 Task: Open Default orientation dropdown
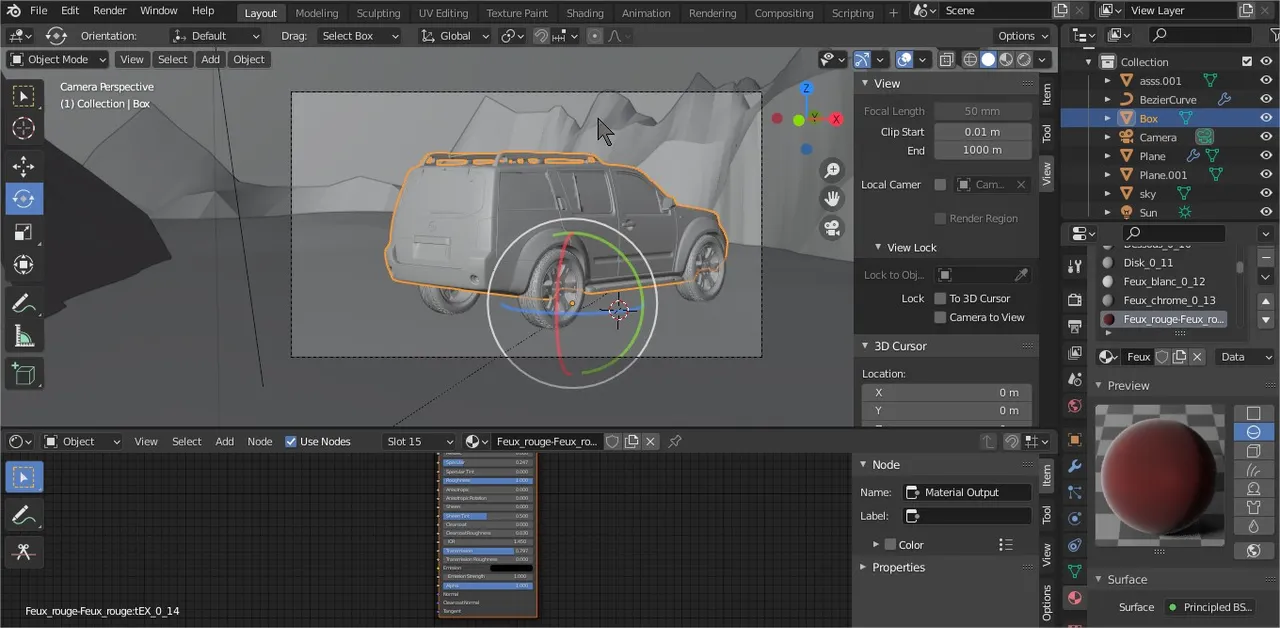click(215, 35)
